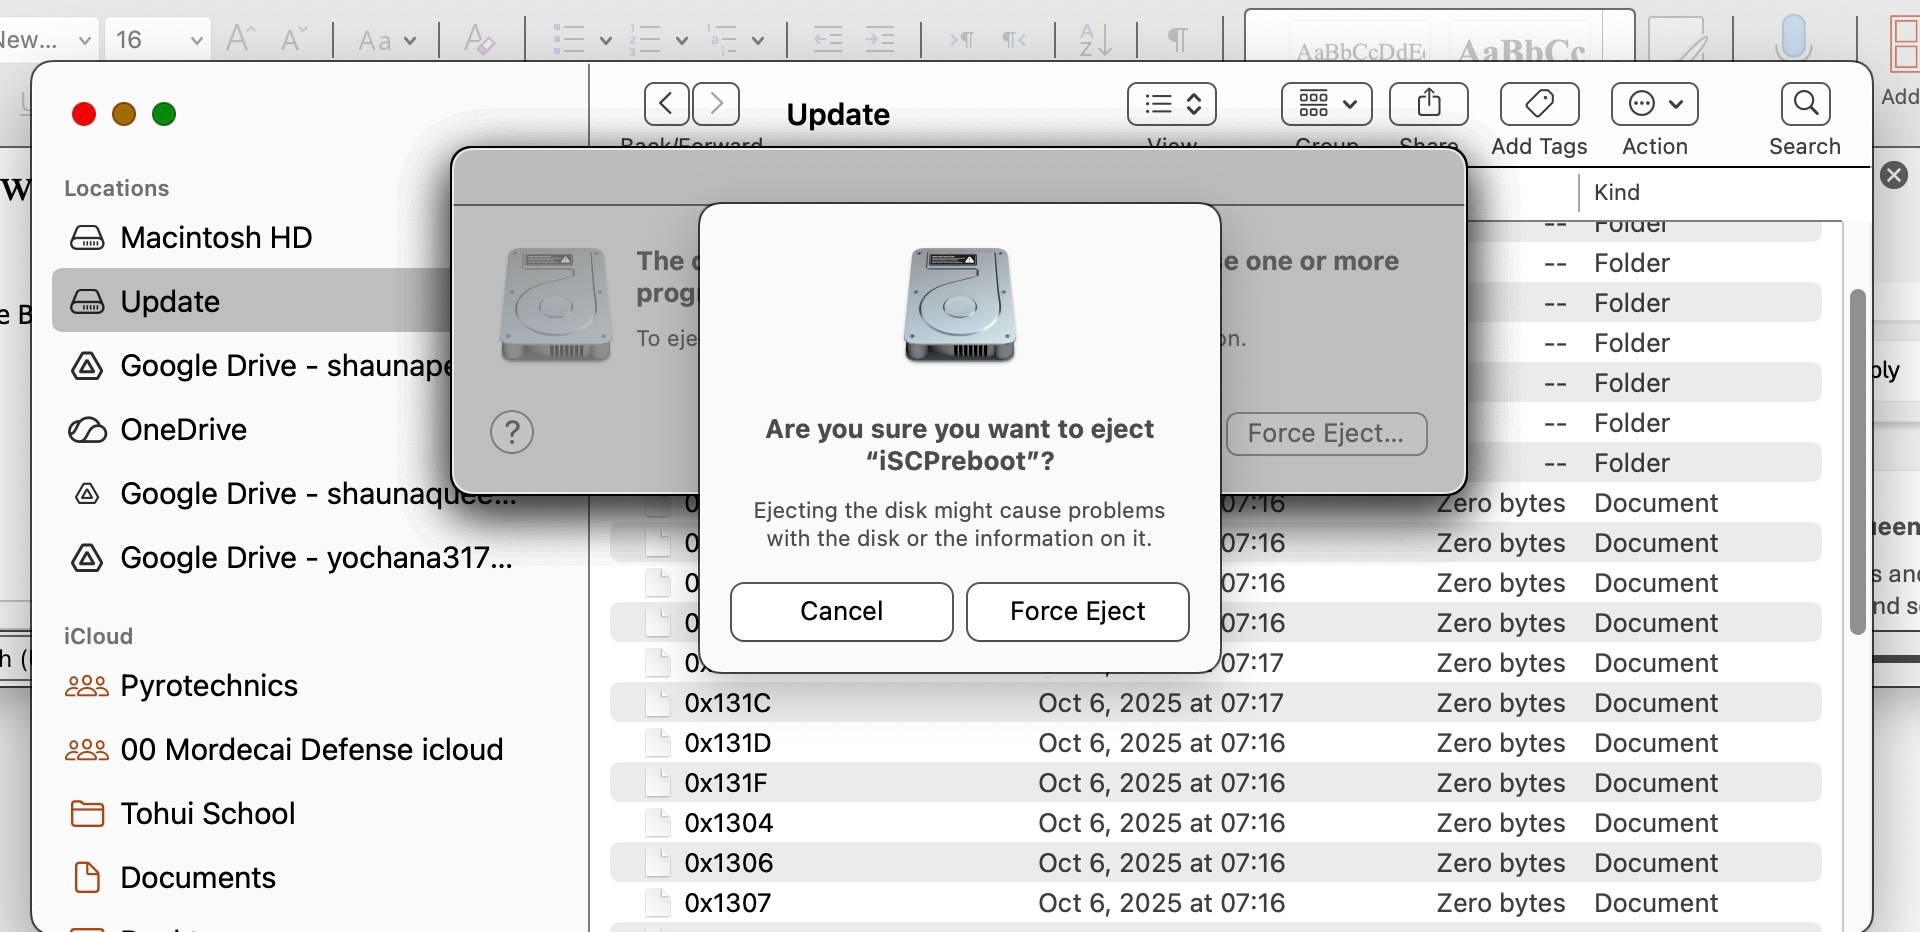The width and height of the screenshot is (1920, 932).
Task: Click Force Eject in the confirmation dialog
Action: coord(1077,611)
